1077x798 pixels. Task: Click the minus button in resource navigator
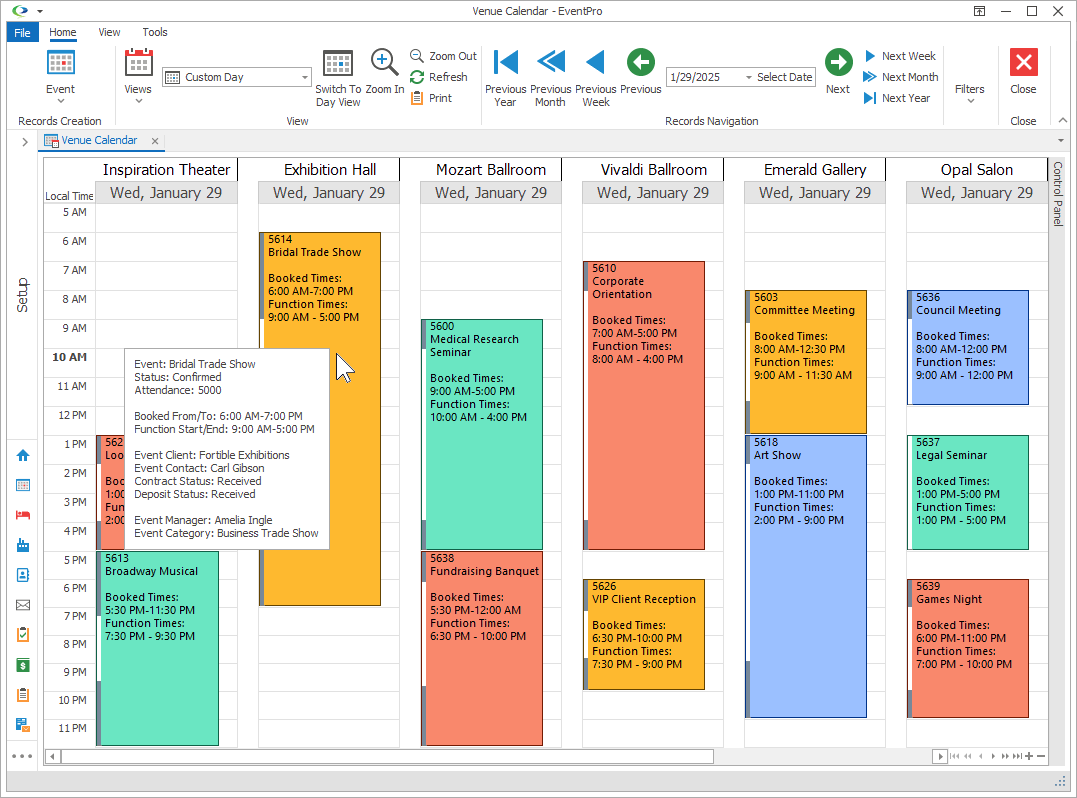click(x=1041, y=757)
